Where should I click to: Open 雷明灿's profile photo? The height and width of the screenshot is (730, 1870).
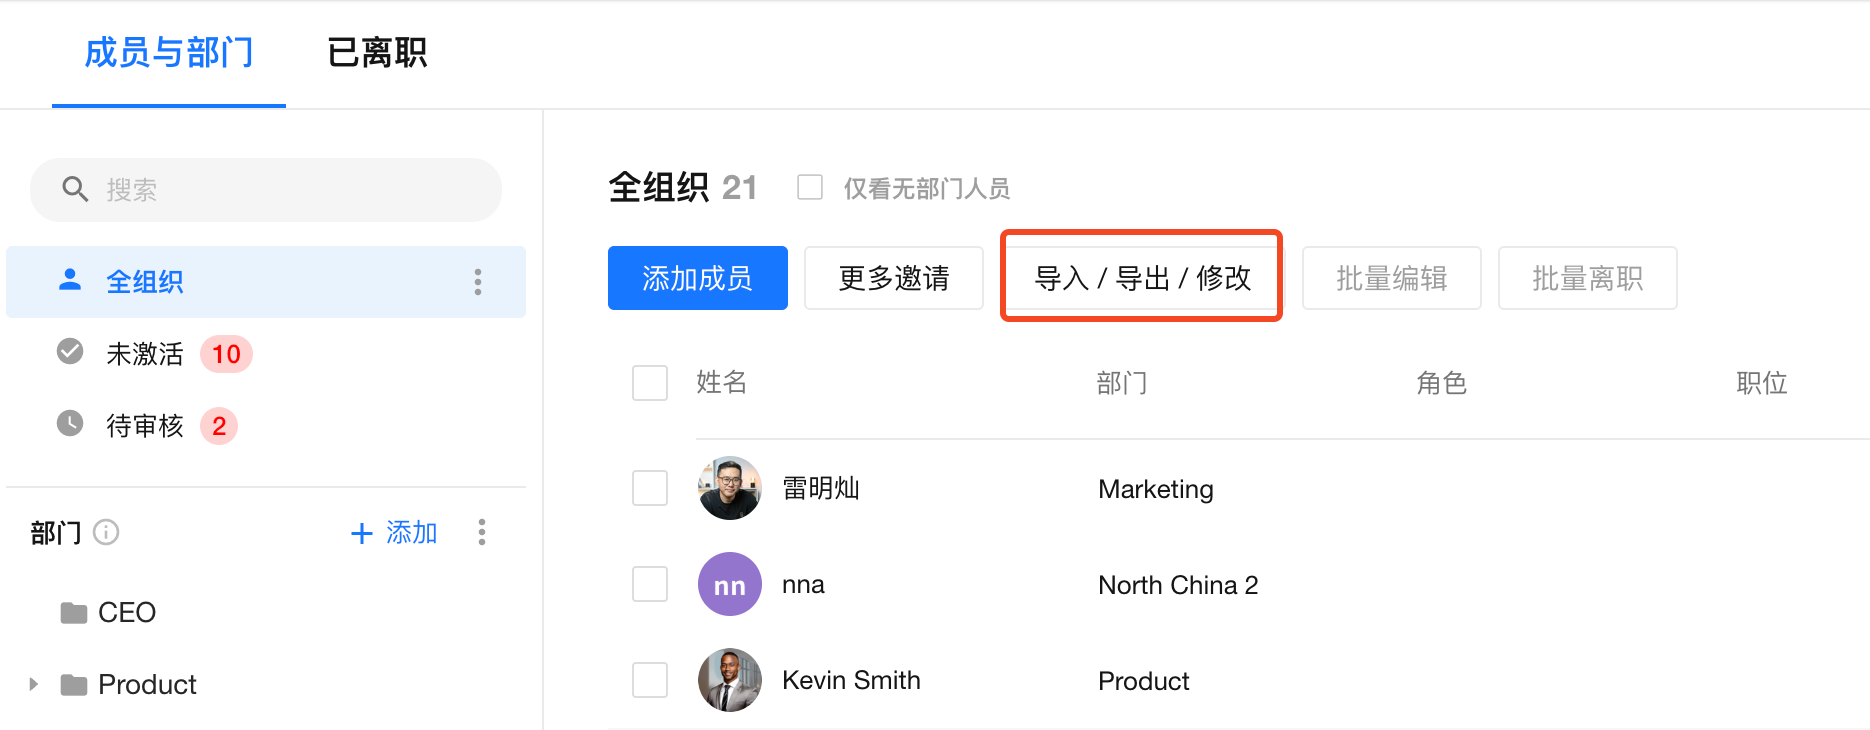click(729, 488)
